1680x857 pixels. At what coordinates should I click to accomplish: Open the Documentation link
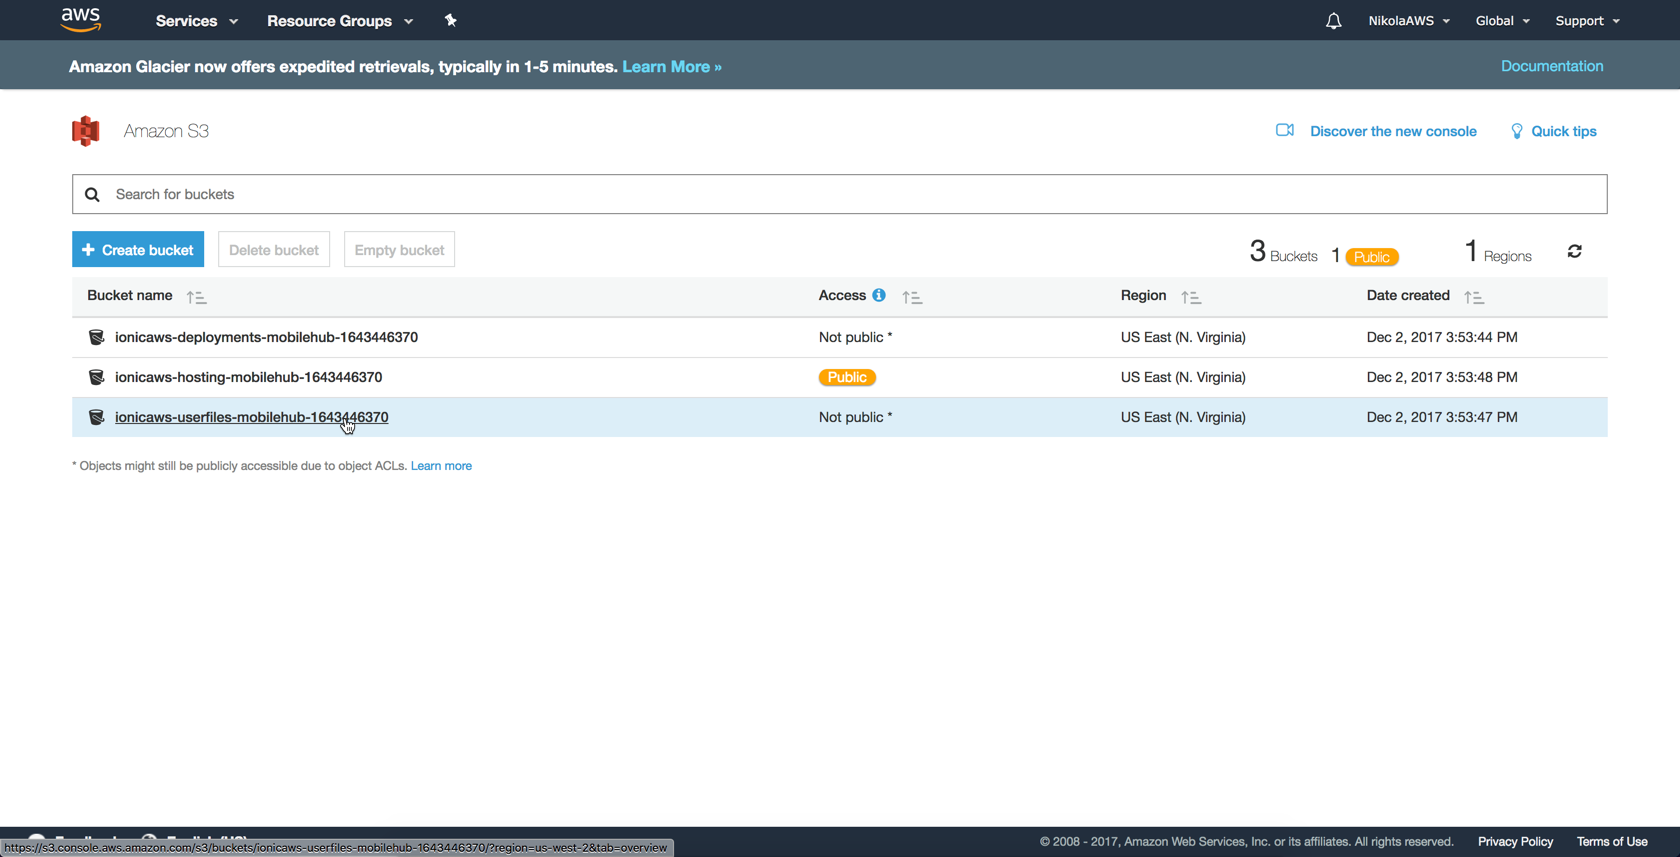[x=1552, y=66]
